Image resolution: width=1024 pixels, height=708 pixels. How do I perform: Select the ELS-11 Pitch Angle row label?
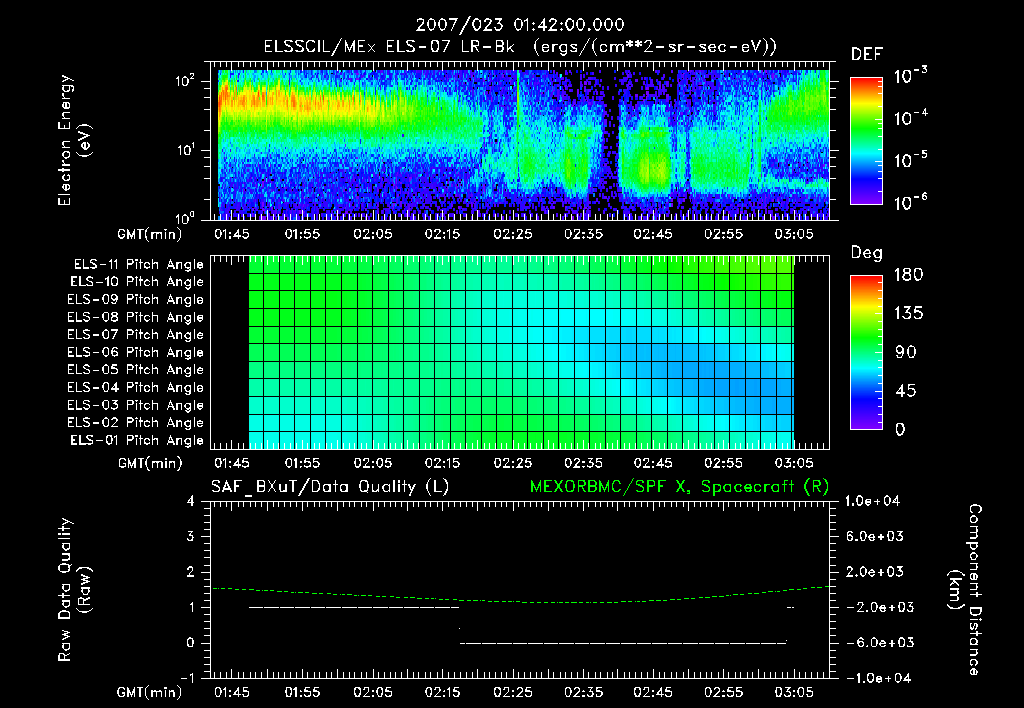pyautogui.click(x=138, y=265)
